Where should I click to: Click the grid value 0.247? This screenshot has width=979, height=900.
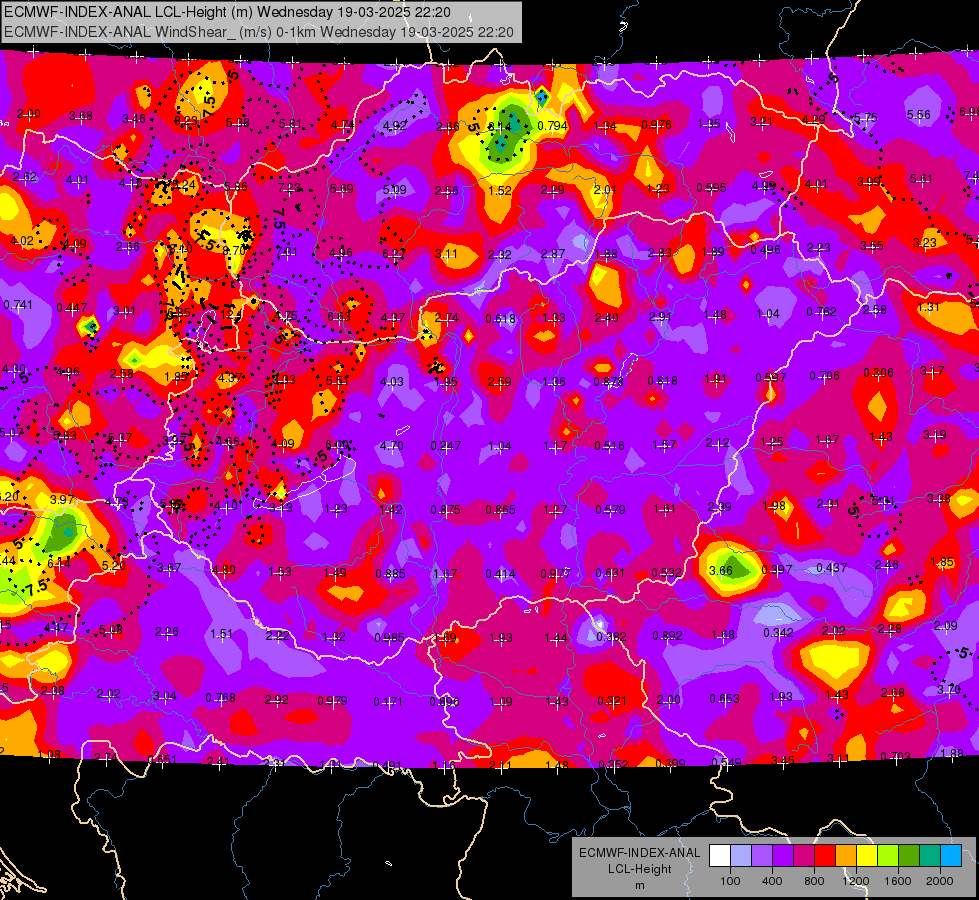[x=446, y=445]
